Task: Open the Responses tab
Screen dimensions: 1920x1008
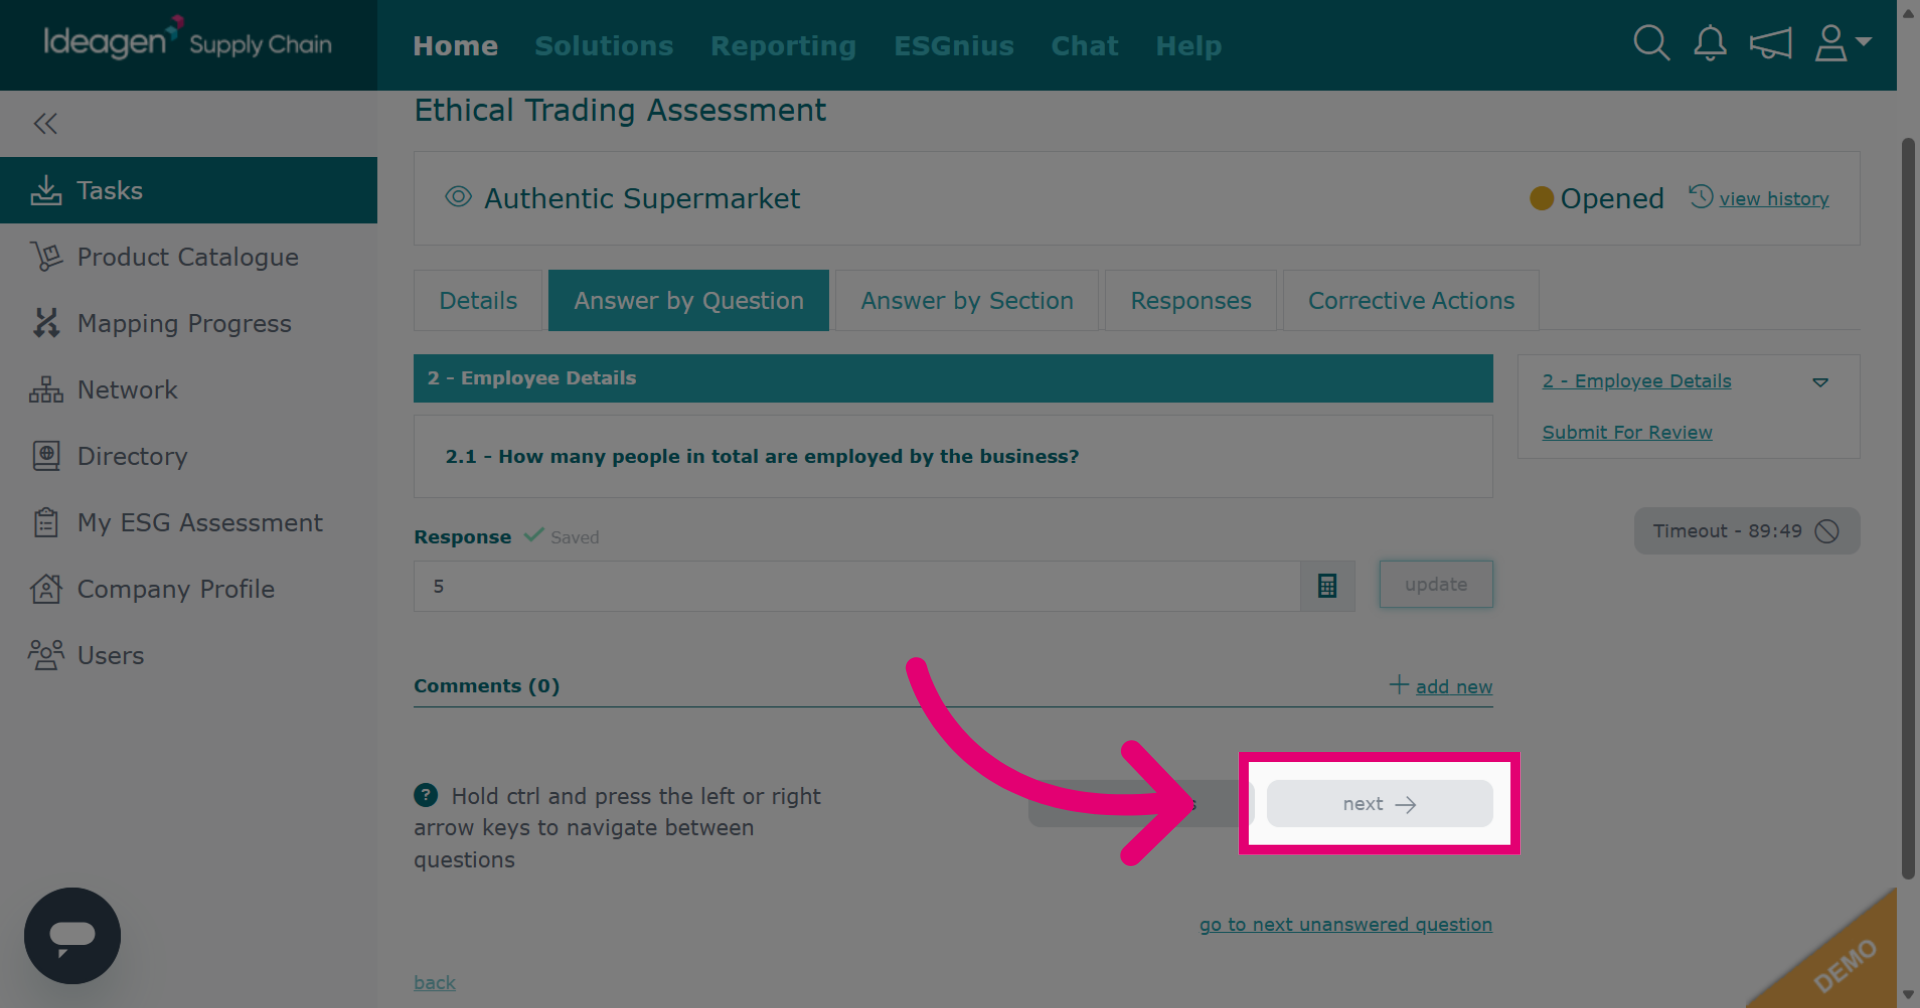Action: (x=1190, y=300)
